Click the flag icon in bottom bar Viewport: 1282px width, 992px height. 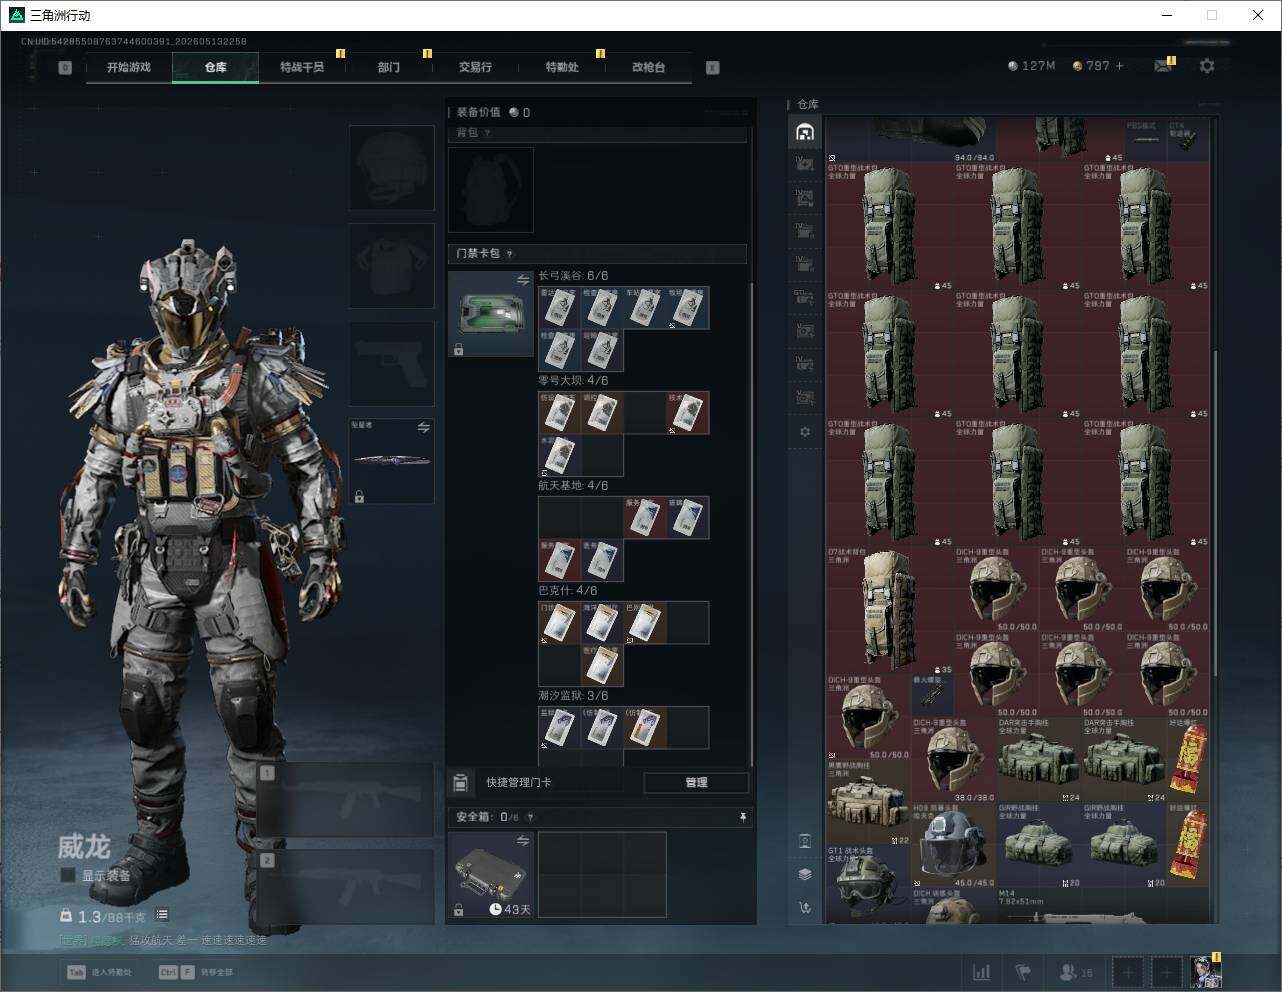tap(1022, 972)
